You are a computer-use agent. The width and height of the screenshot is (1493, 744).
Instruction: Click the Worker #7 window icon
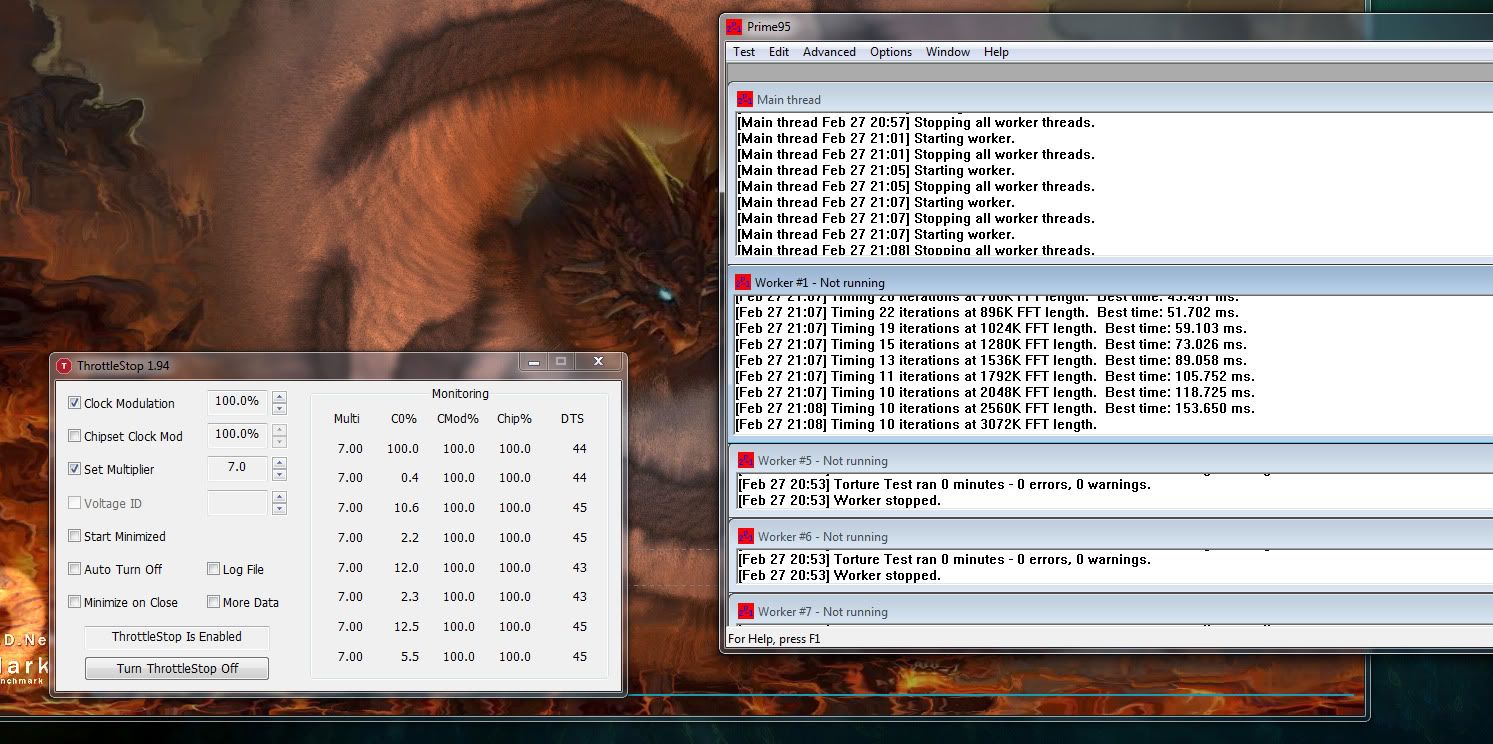click(746, 611)
